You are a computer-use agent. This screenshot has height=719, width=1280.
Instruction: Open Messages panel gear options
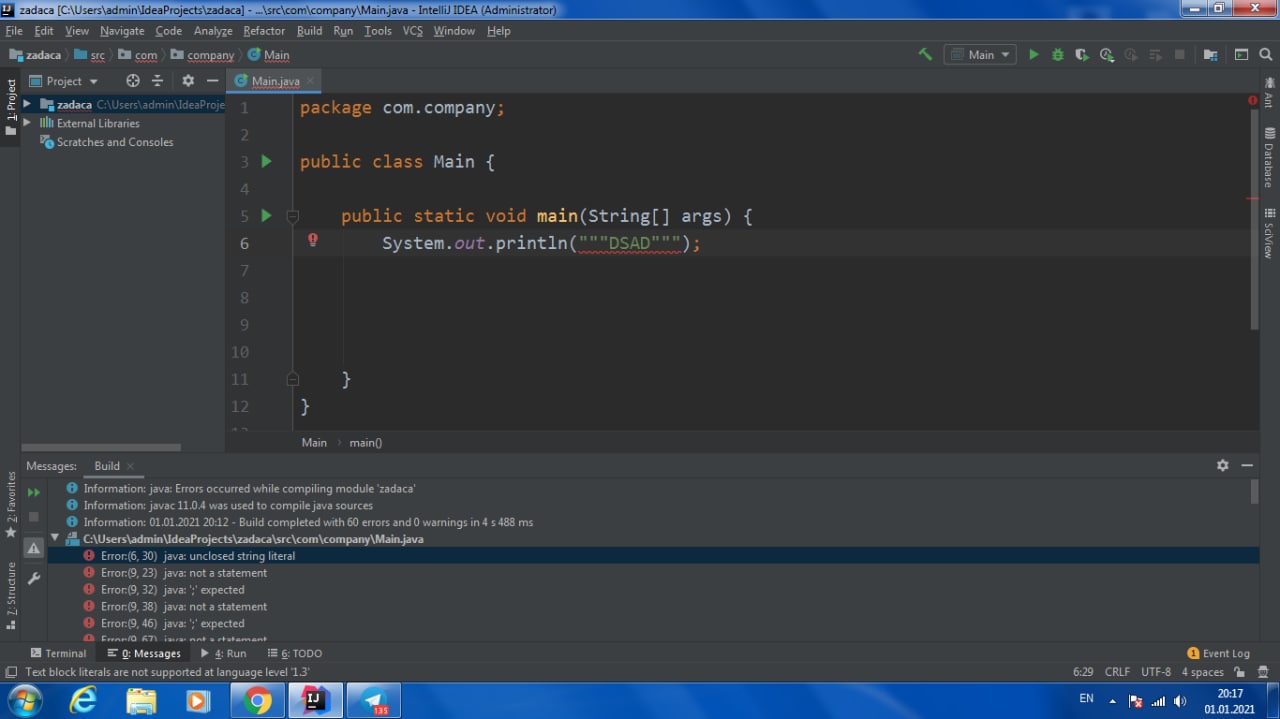pos(1222,466)
